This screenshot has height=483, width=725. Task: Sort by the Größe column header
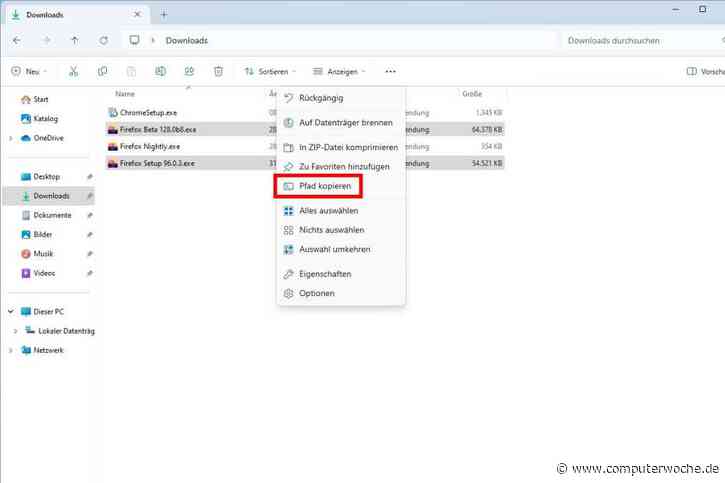(472, 94)
